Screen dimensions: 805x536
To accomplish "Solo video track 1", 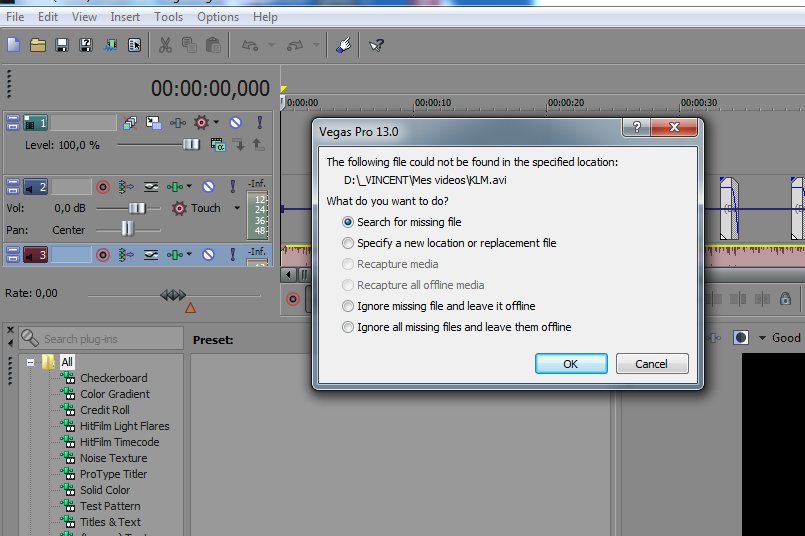I will [260, 123].
